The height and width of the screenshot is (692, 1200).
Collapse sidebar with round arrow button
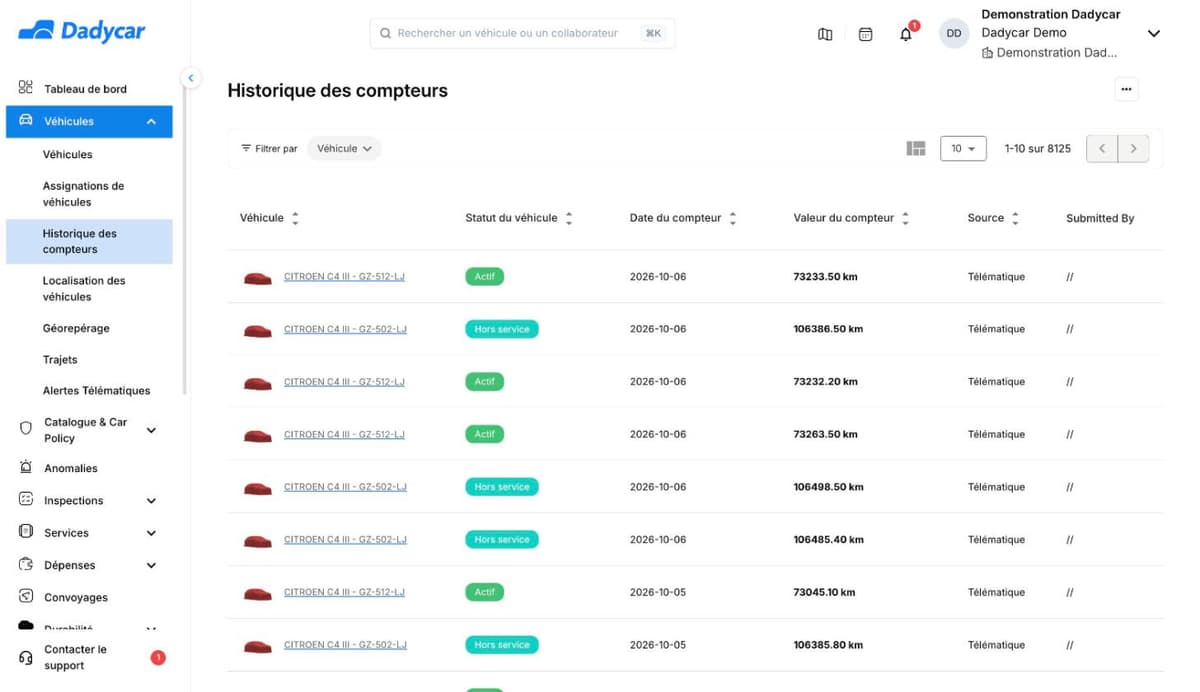(x=190, y=77)
